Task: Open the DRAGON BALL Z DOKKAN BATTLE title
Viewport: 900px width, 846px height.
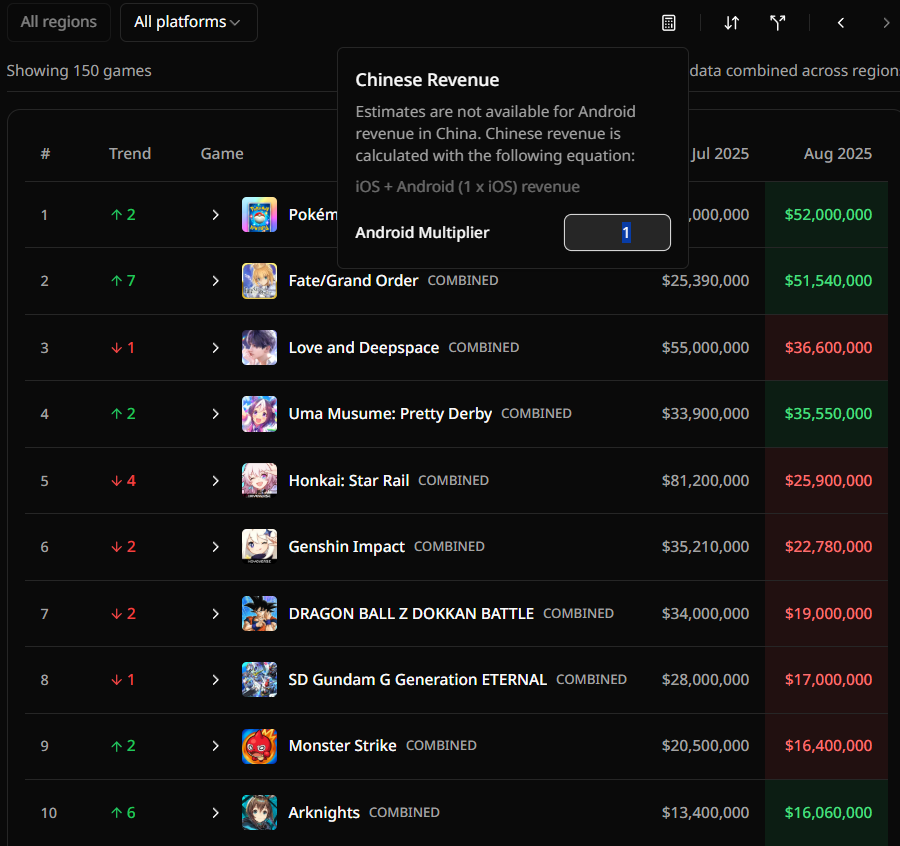Action: click(x=411, y=614)
